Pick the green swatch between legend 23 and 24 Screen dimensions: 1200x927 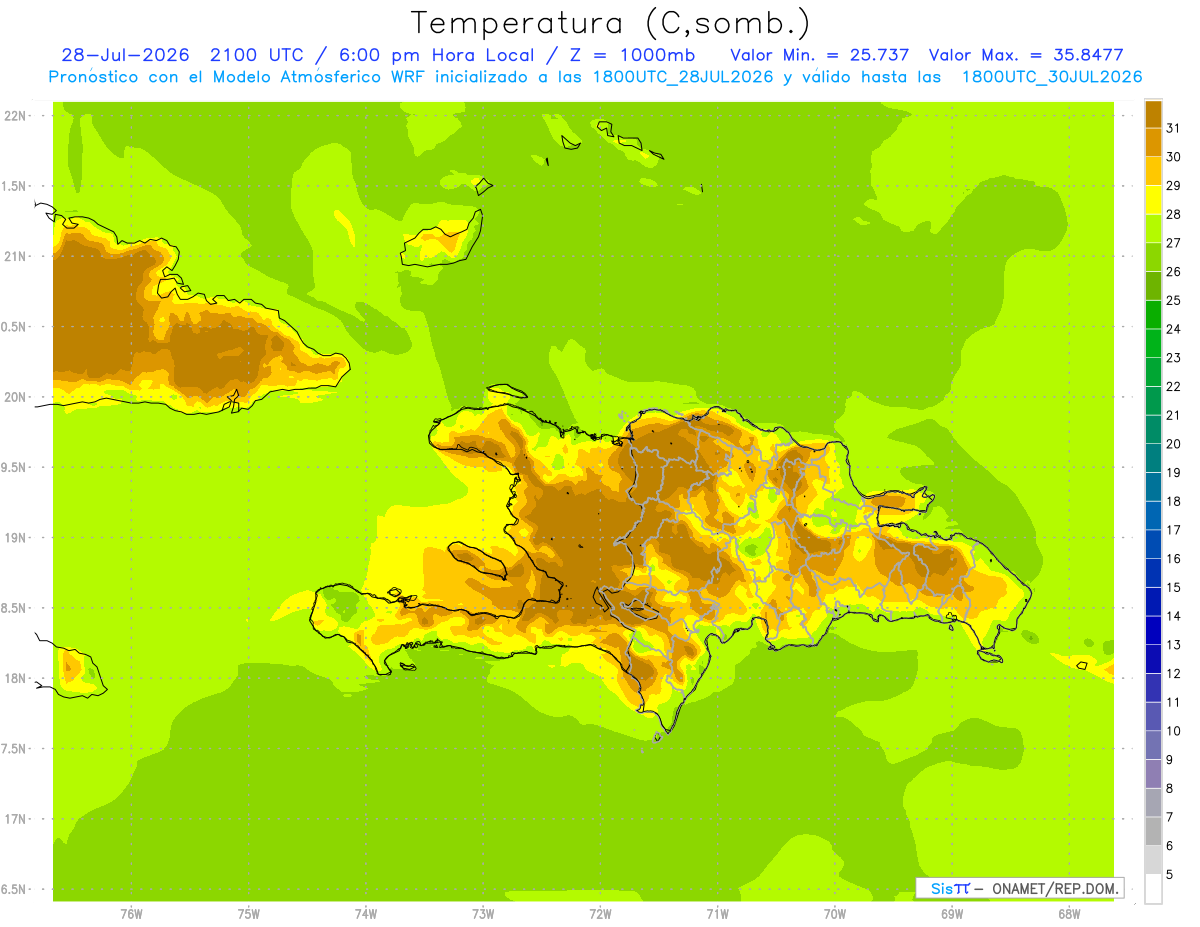[x=1153, y=344]
